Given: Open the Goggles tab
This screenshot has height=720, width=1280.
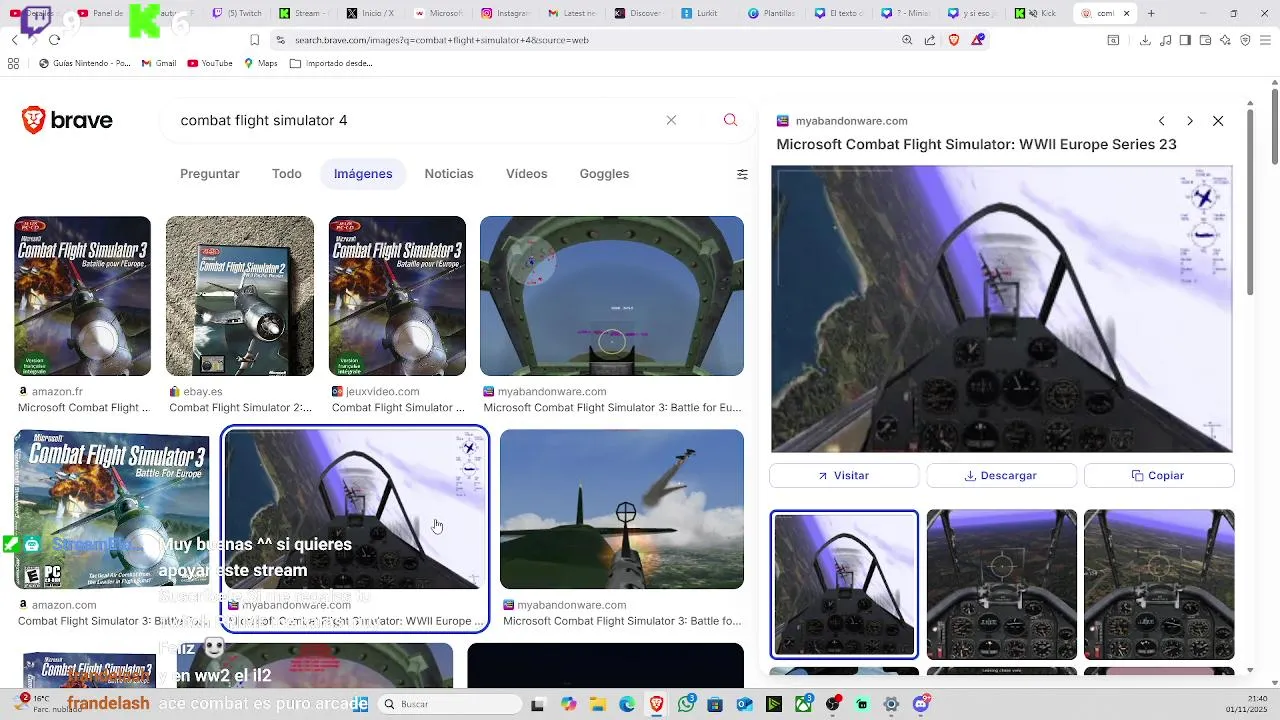Looking at the screenshot, I should 604,174.
